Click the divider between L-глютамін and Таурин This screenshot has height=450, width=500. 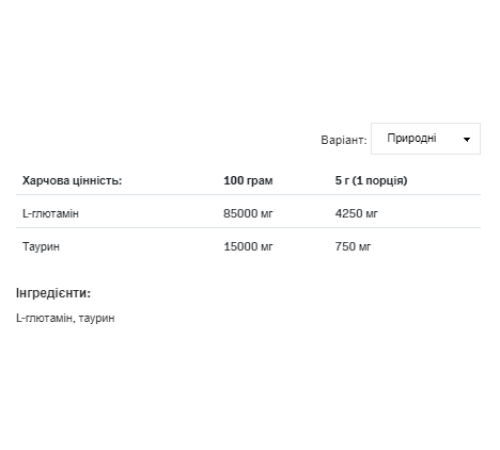click(248, 228)
